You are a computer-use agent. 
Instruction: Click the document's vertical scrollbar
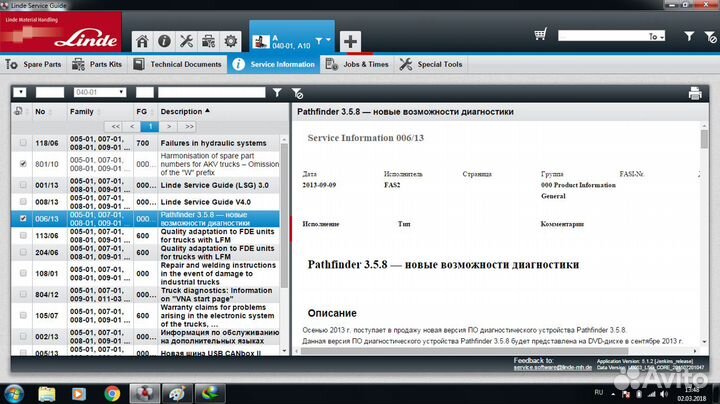click(x=704, y=139)
